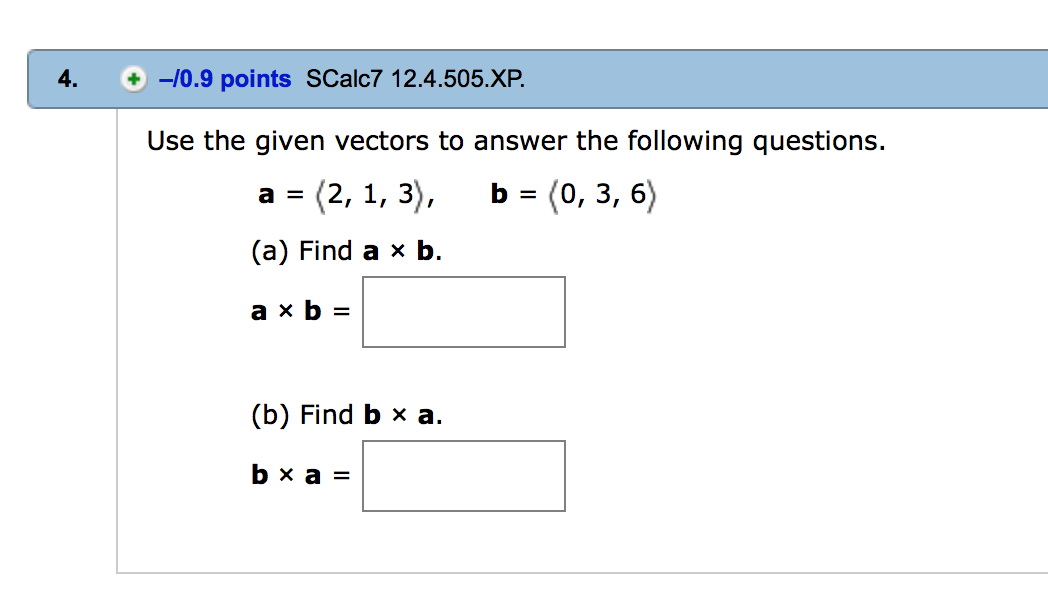Screen dimensions: 1048x612
Task: Click the bold a in the vector definition
Action: (265, 194)
